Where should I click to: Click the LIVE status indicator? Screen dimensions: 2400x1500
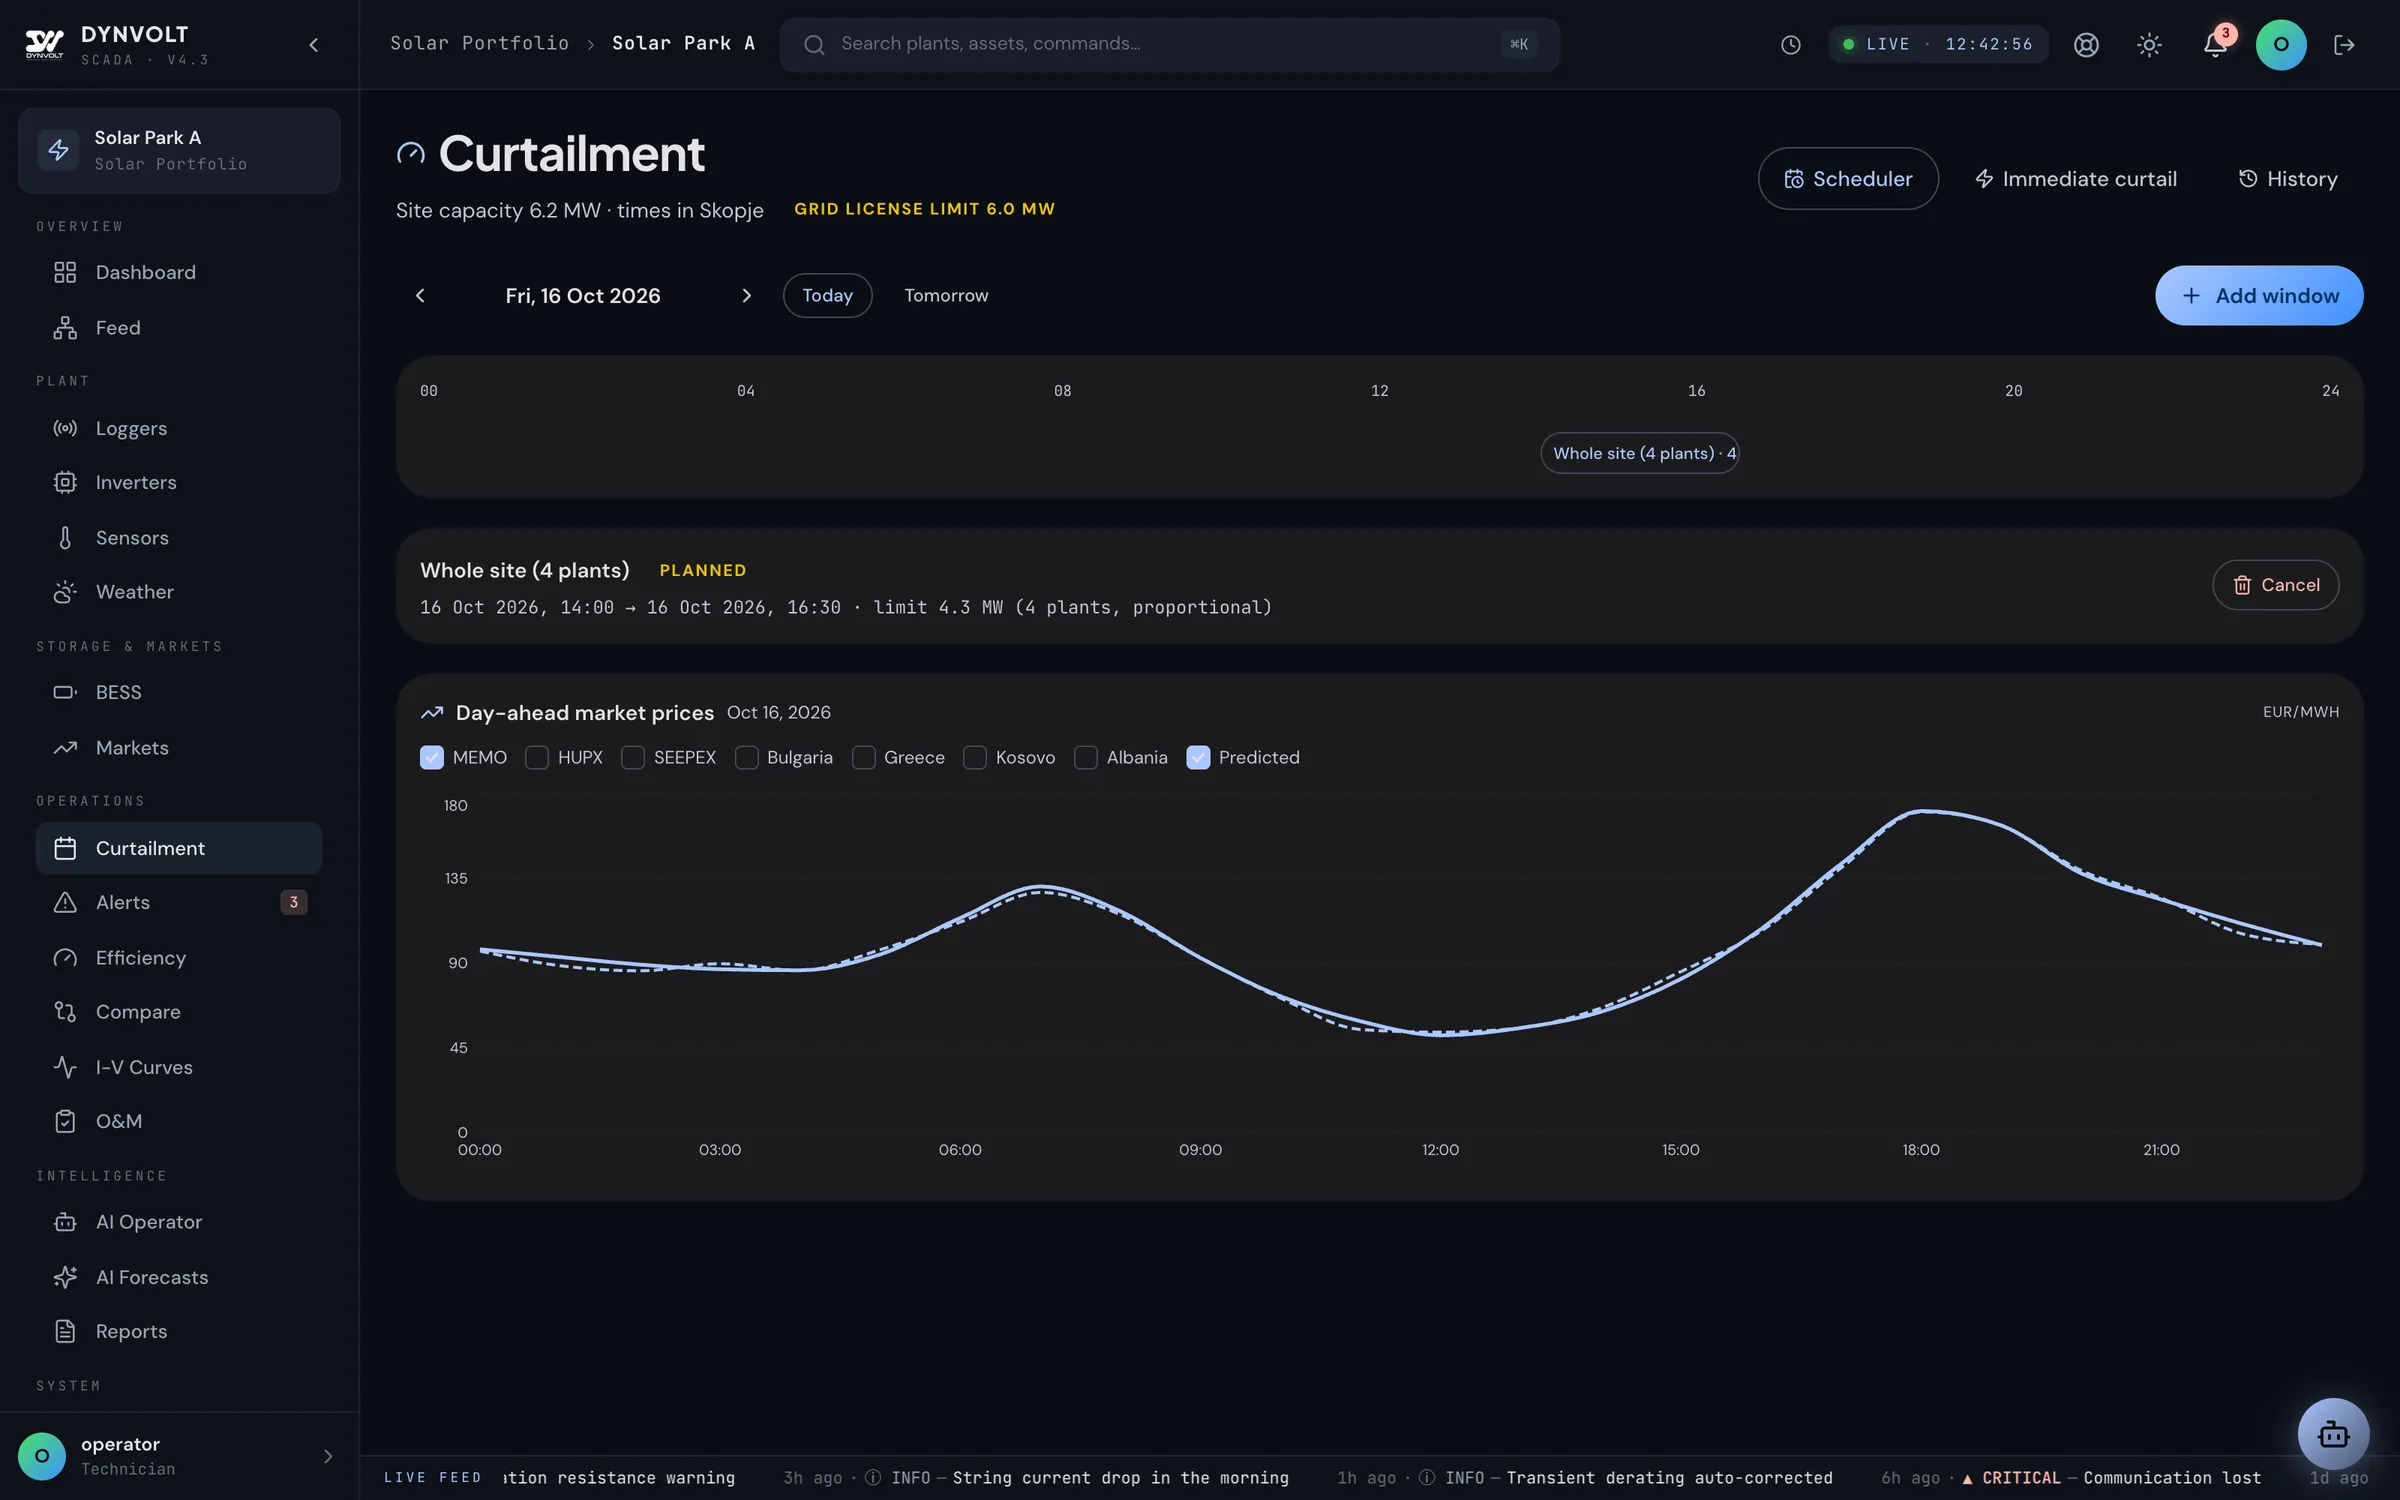[1938, 44]
